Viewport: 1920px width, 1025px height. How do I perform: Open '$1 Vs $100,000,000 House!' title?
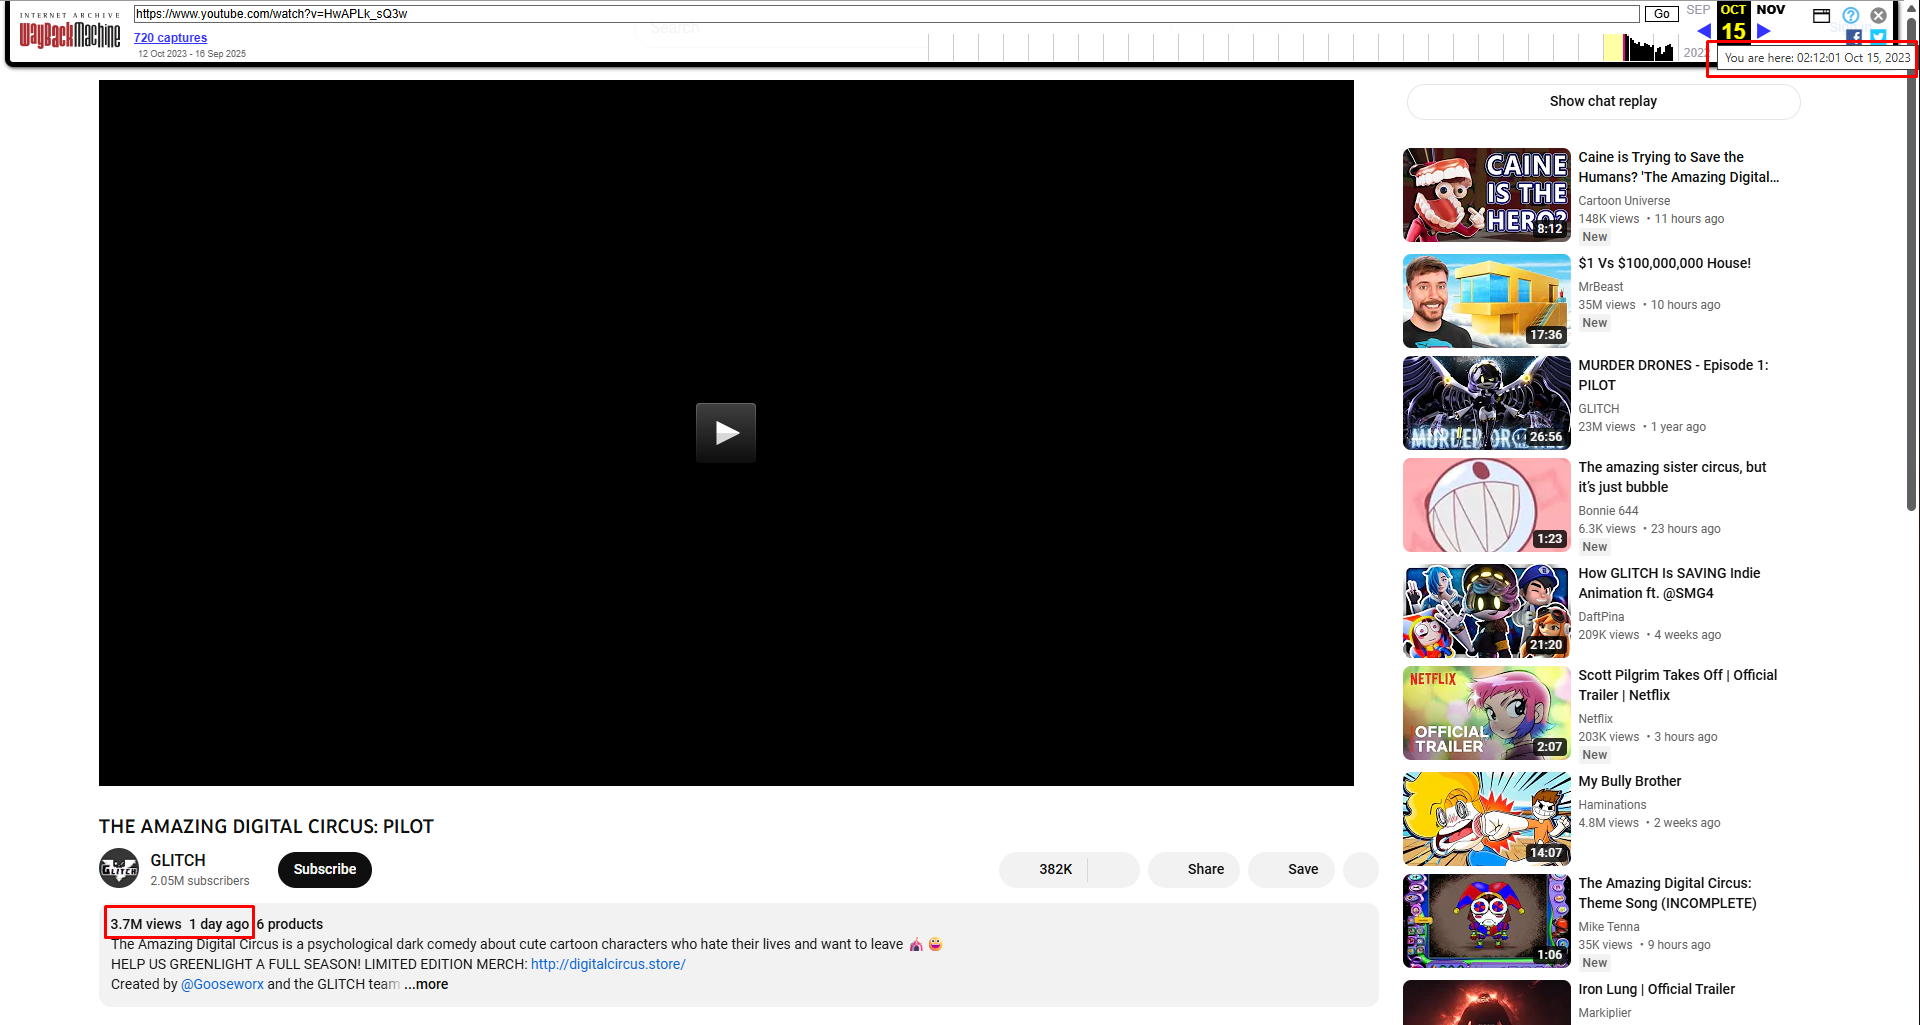coord(1664,263)
